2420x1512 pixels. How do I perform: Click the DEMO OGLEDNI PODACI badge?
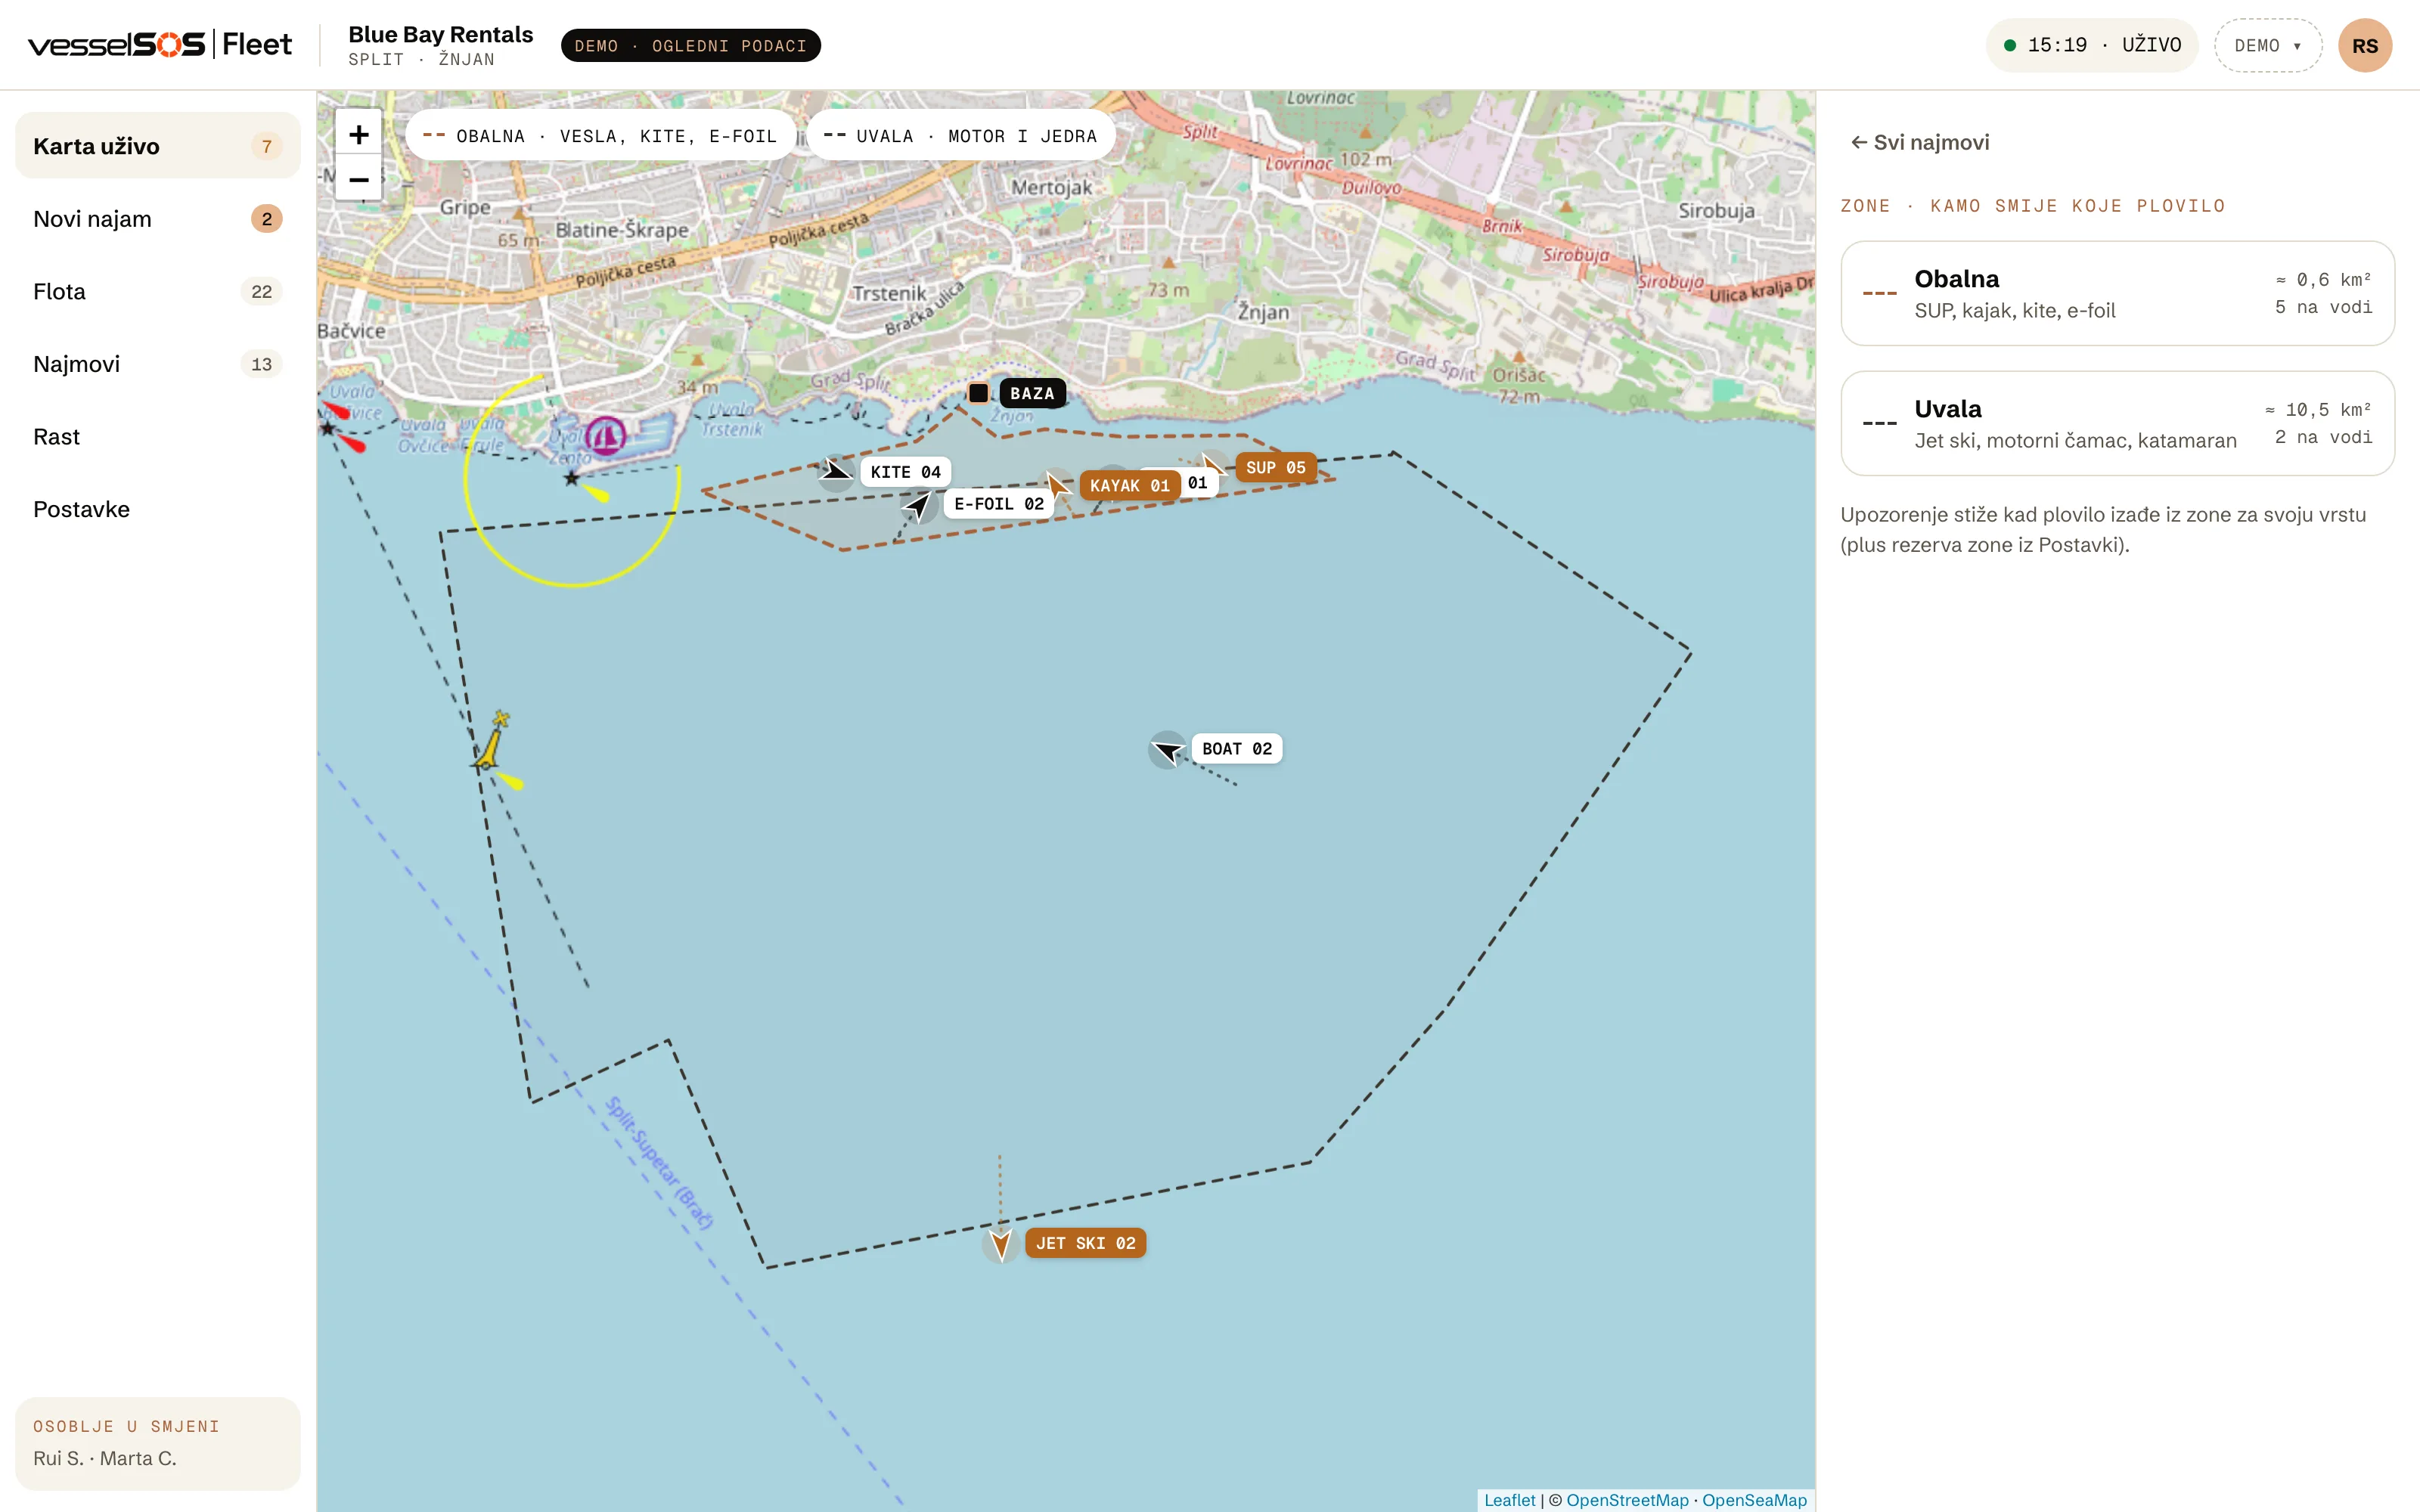click(691, 46)
